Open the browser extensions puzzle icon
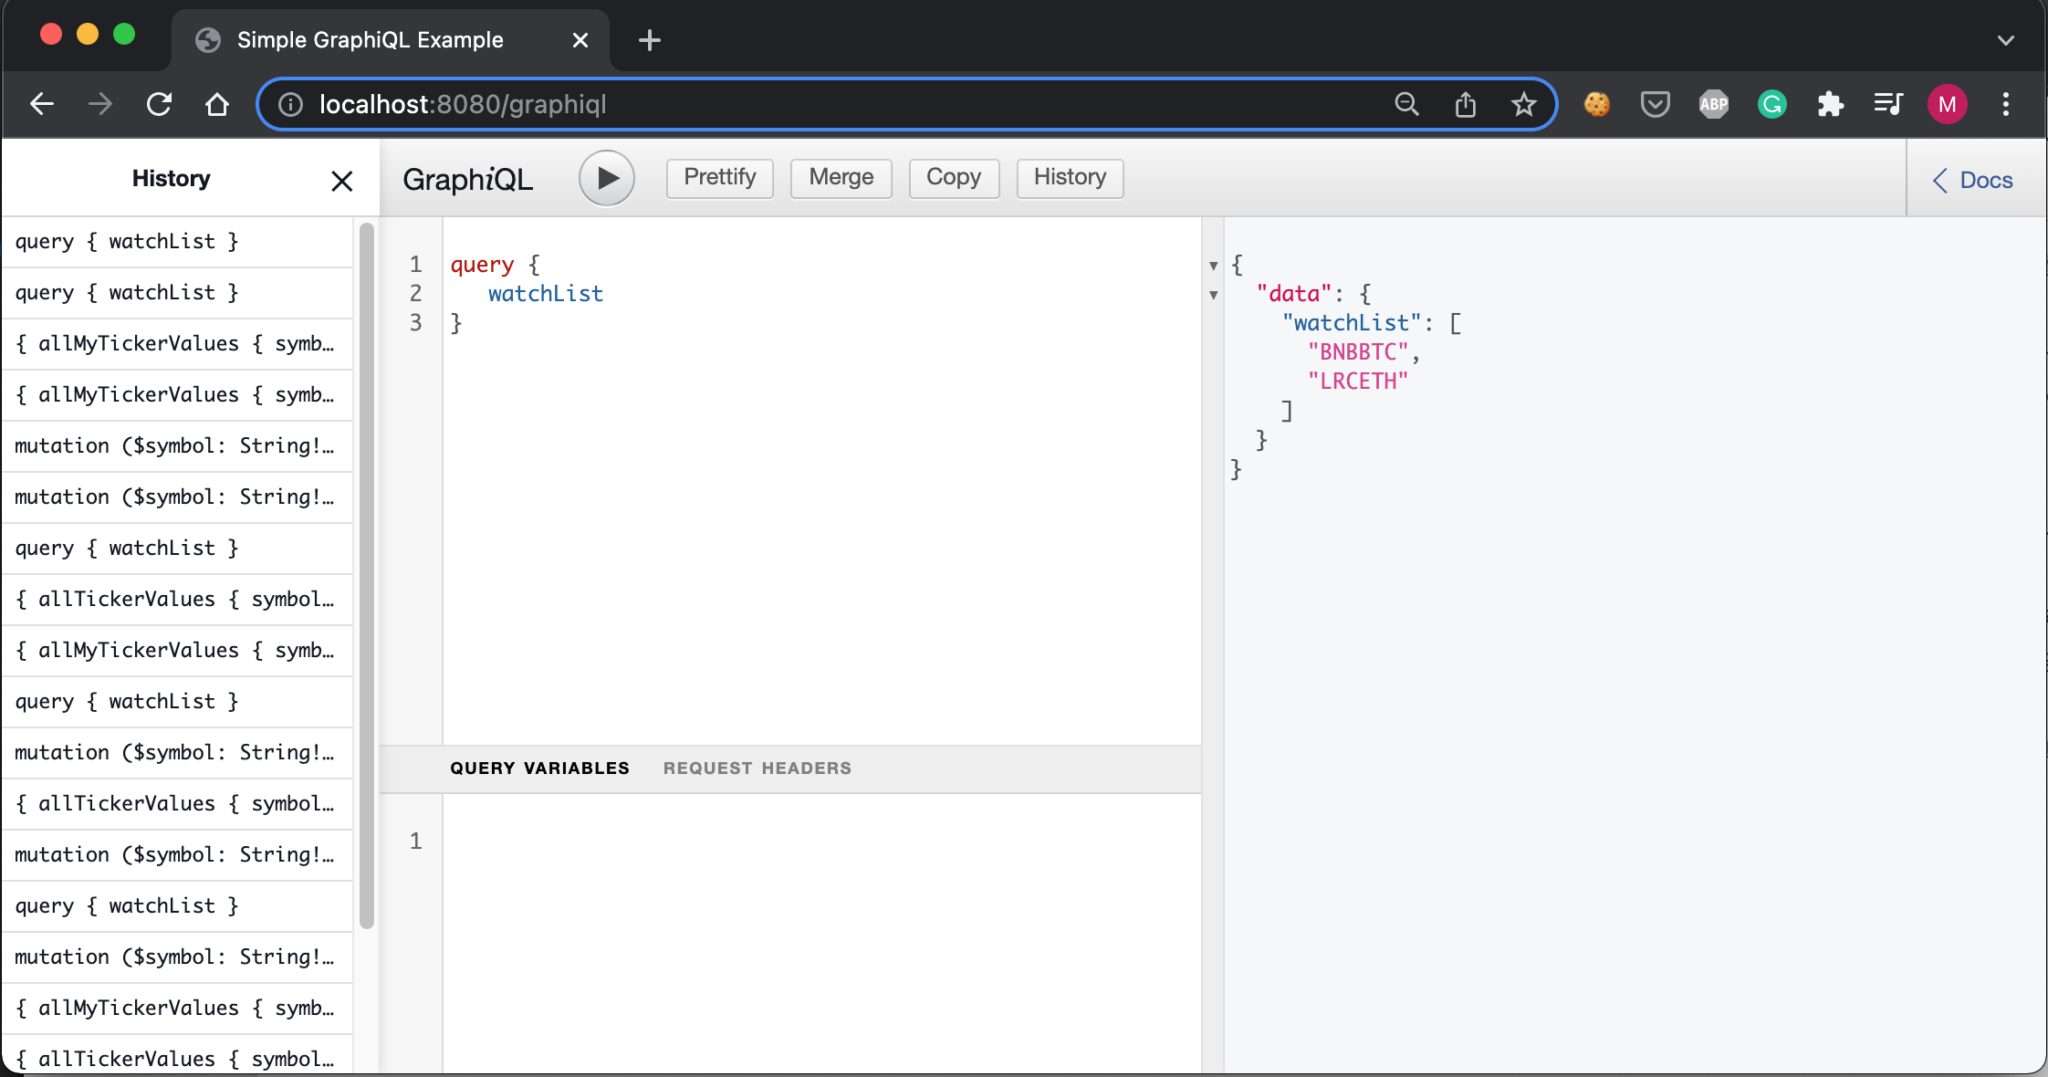The image size is (2048, 1077). (1830, 104)
